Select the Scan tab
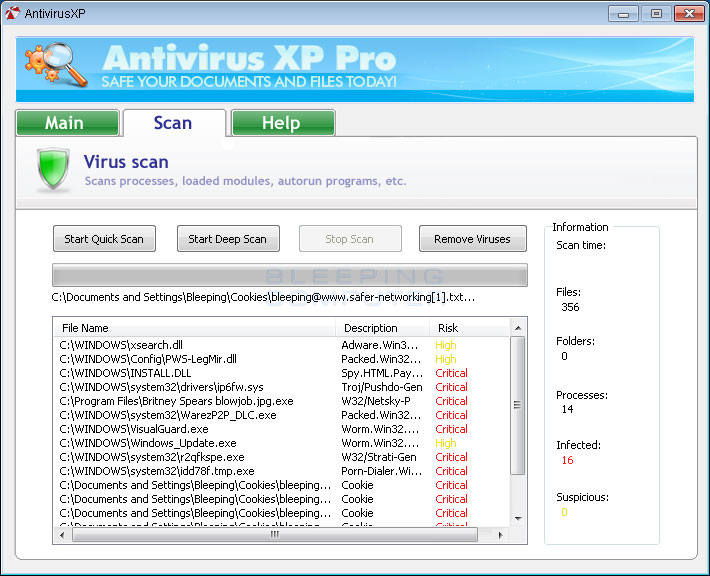Viewport: 710px width, 576px height. click(173, 123)
